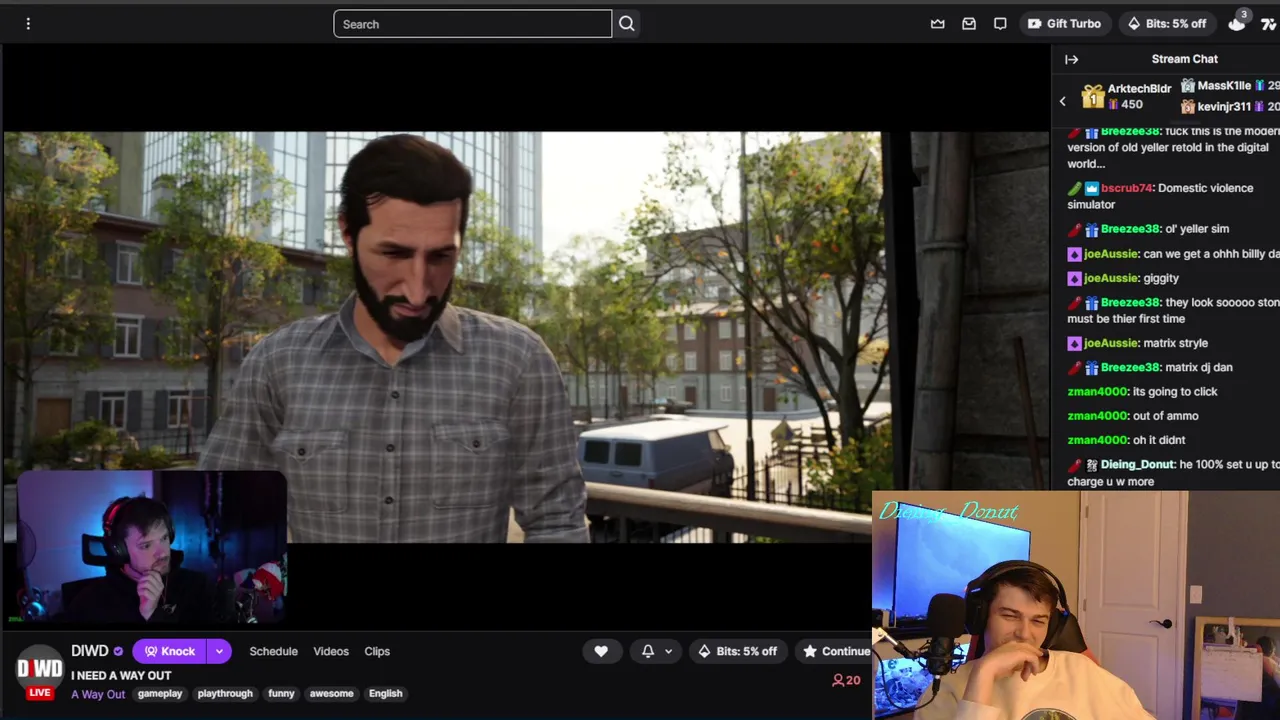Screen dimensions: 1280x720
Task: Click joeAussie's subscriber badge beside 'matrix stryle'
Action: [x=1074, y=343]
